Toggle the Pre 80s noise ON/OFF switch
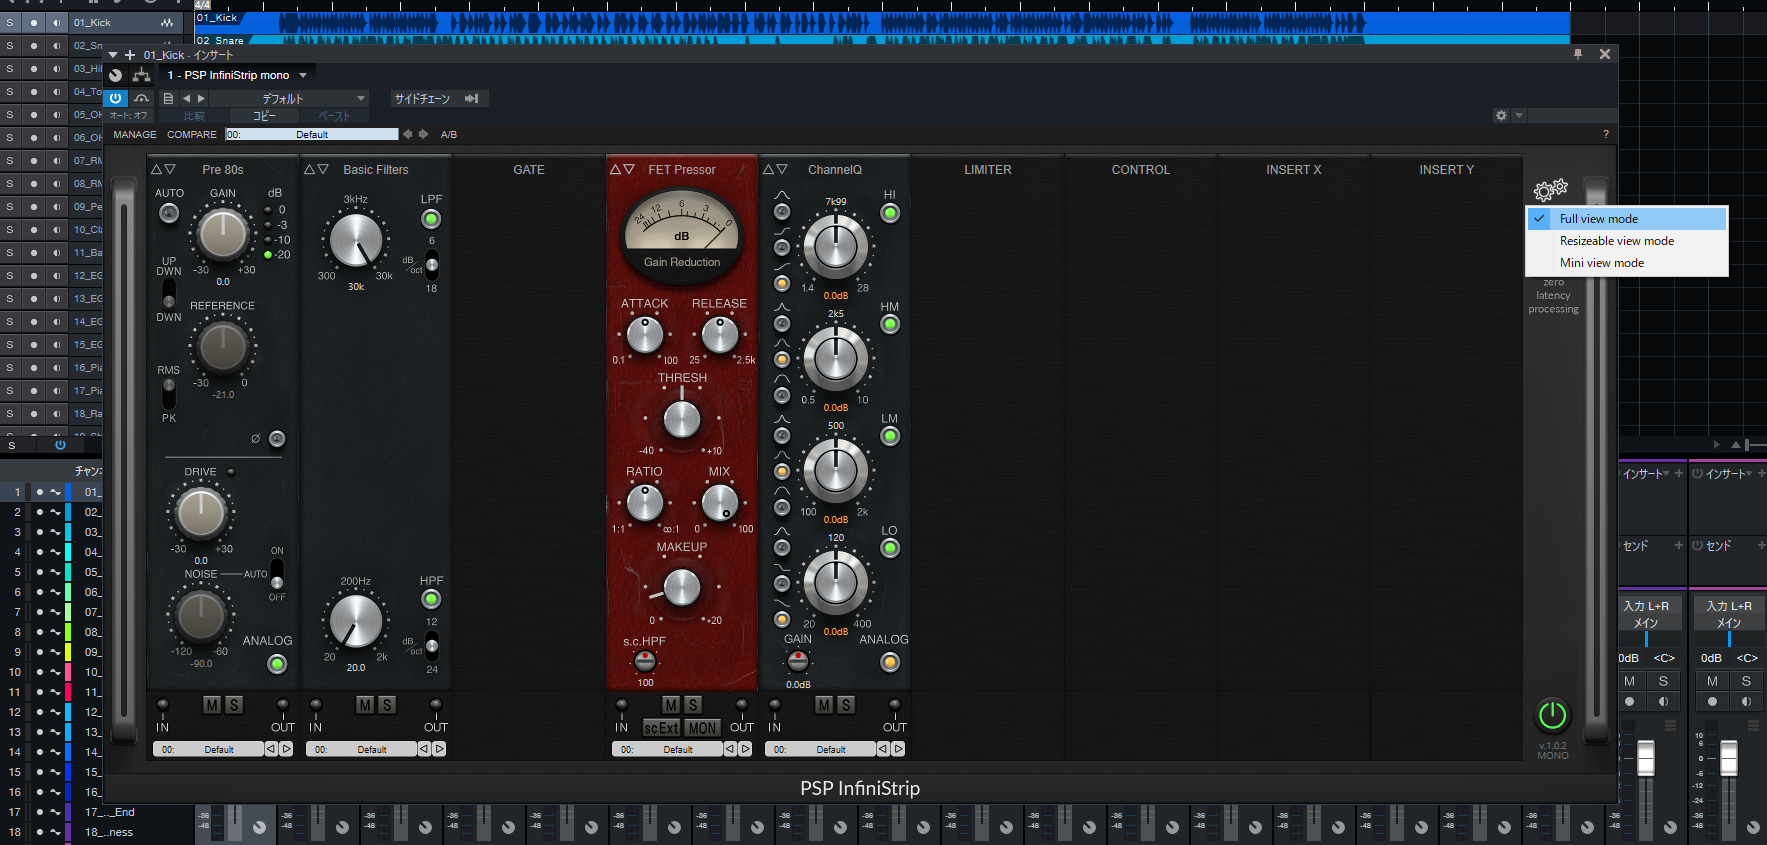 pyautogui.click(x=277, y=574)
